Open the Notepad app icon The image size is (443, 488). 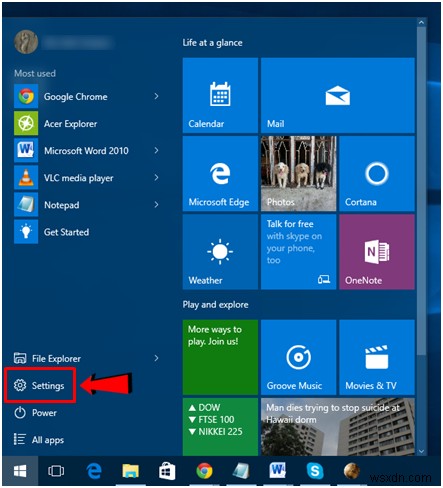(26, 205)
